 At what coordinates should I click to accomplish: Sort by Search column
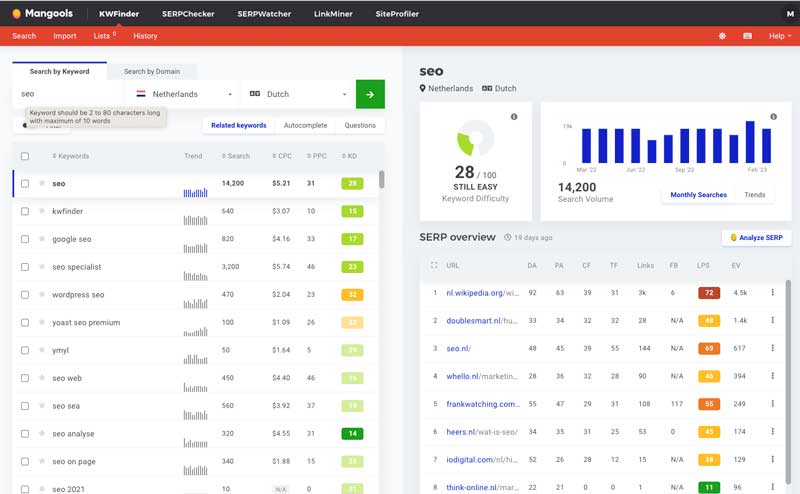pyautogui.click(x=236, y=156)
